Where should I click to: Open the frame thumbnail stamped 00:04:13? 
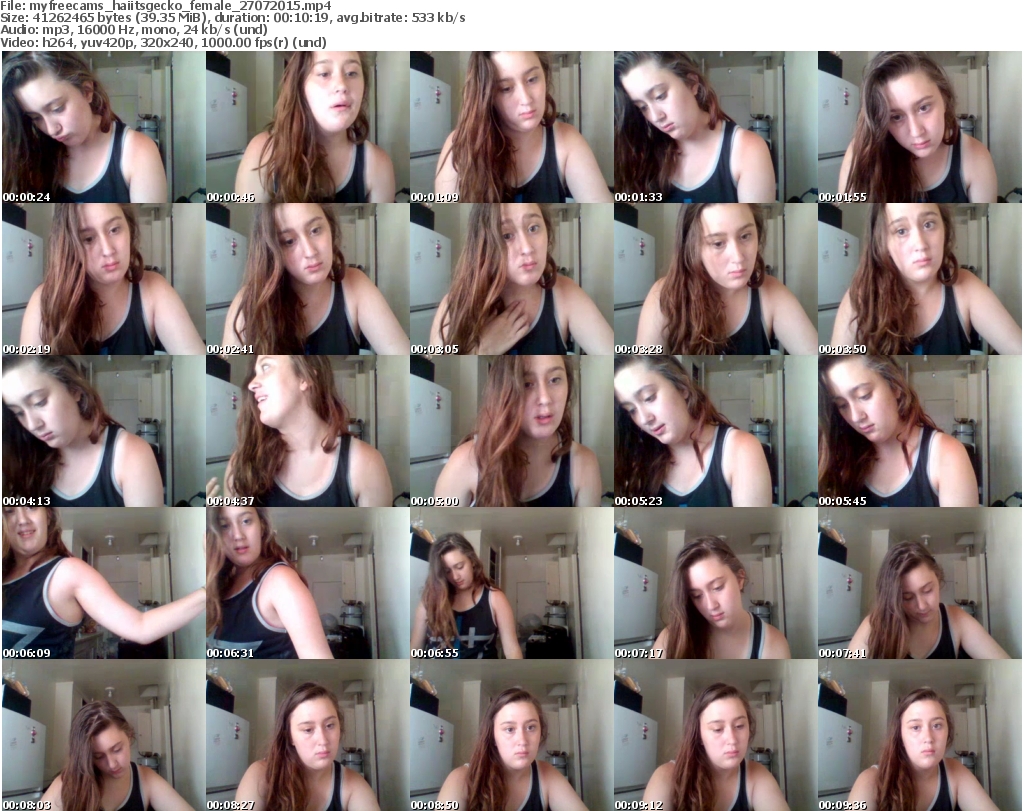point(104,432)
